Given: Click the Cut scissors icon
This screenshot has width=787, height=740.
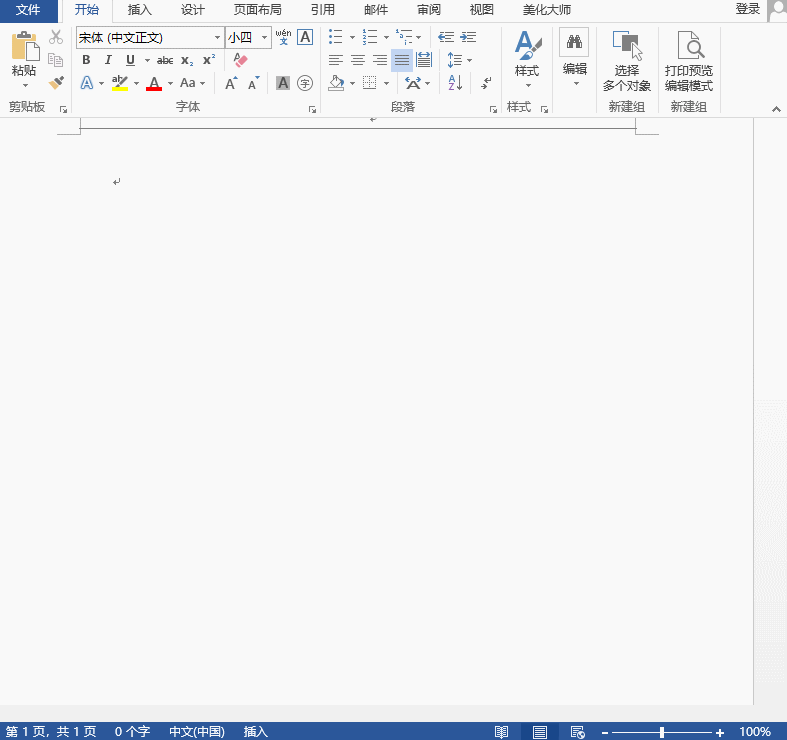Looking at the screenshot, I should click(56, 37).
